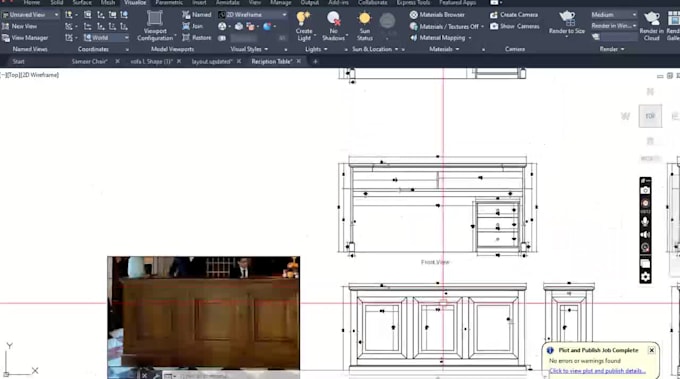
Task: Open the World coordinate system dropdown
Action: click(106, 38)
